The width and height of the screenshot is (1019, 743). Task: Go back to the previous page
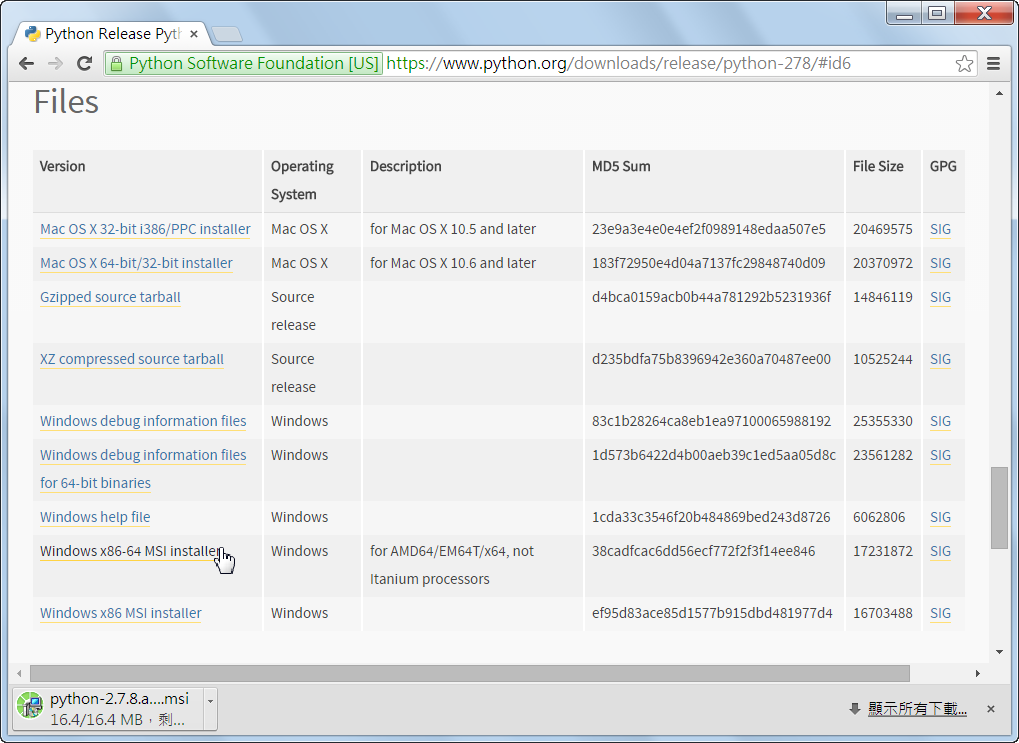tap(27, 63)
